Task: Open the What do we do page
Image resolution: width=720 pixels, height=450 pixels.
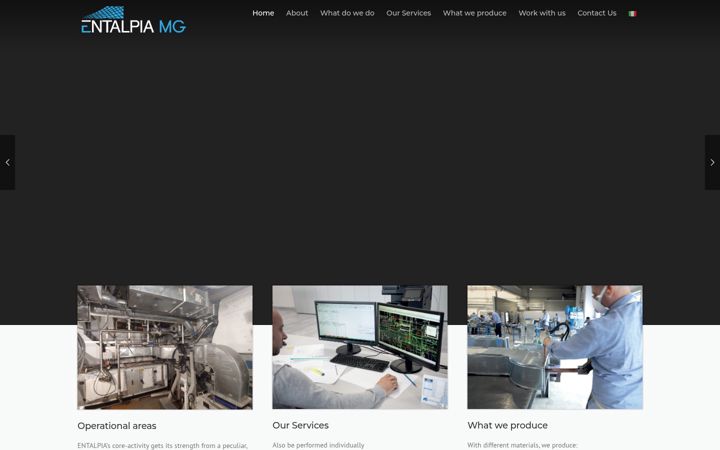Action: [x=347, y=13]
